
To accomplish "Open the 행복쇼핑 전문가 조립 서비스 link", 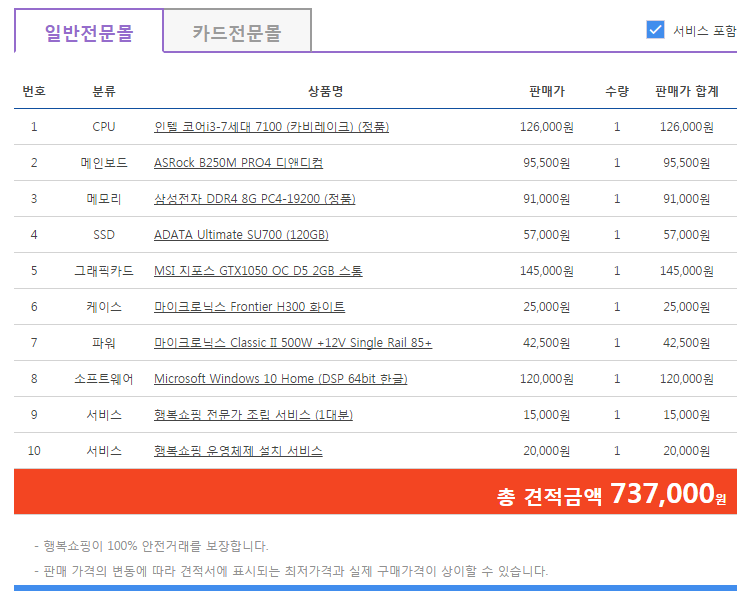I will 253,415.
